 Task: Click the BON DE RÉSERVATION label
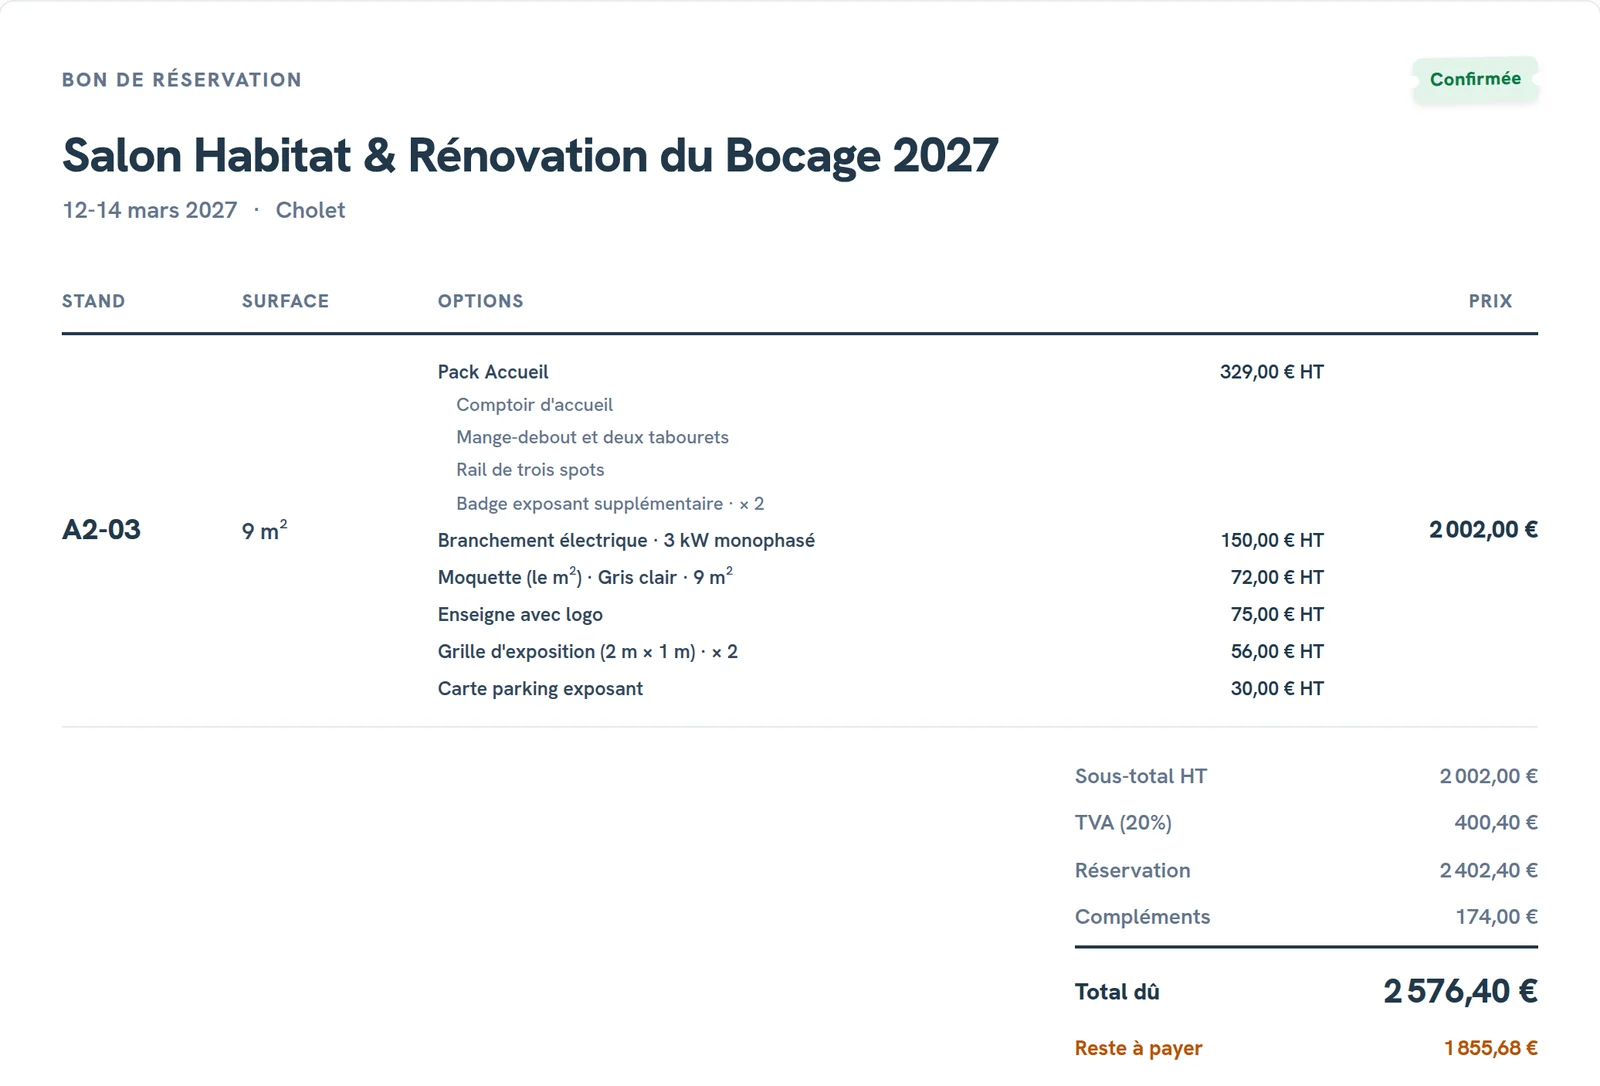[182, 80]
